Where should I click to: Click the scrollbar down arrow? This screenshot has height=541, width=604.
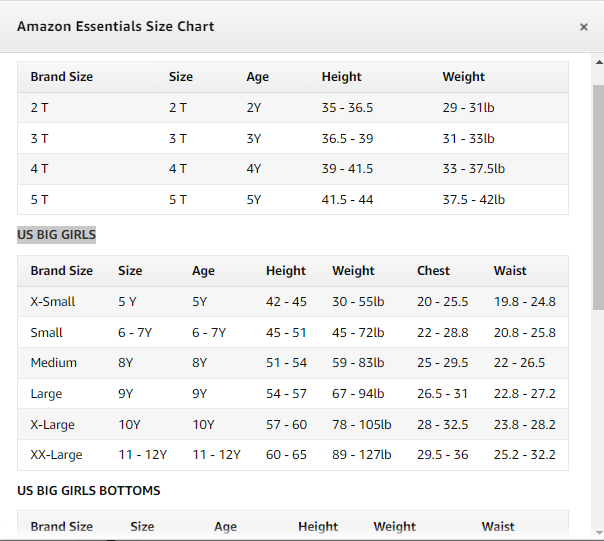pyautogui.click(x=599, y=533)
